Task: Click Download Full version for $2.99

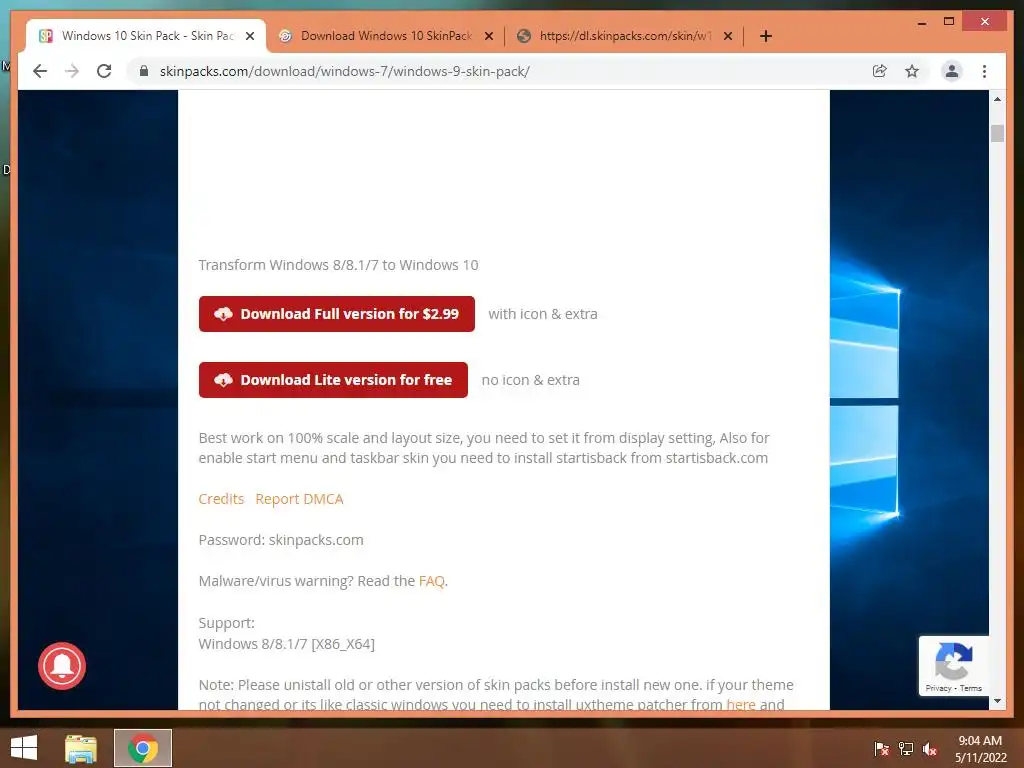Action: click(337, 314)
